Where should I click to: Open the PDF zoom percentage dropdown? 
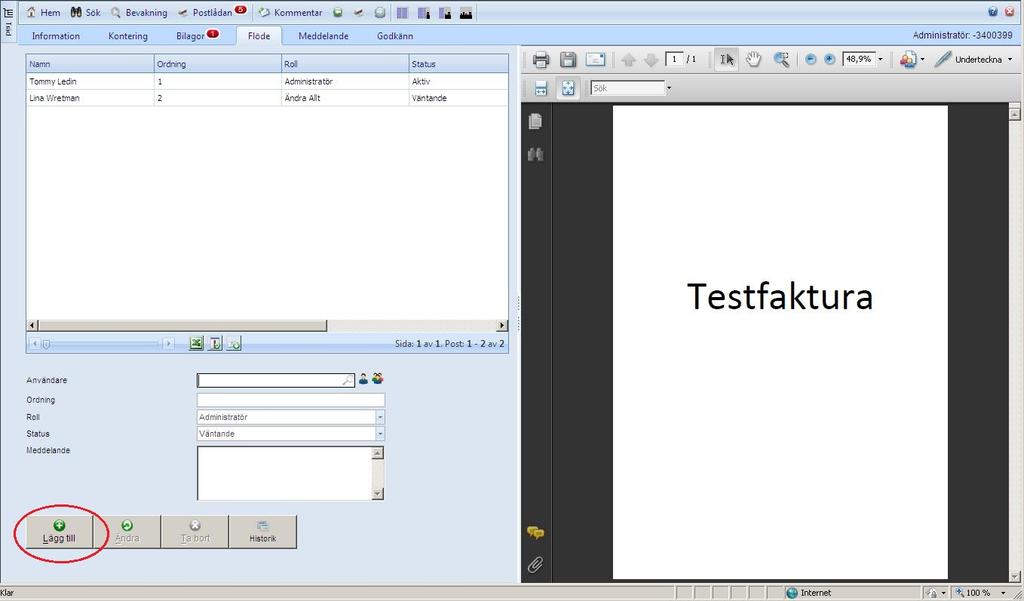(880, 59)
